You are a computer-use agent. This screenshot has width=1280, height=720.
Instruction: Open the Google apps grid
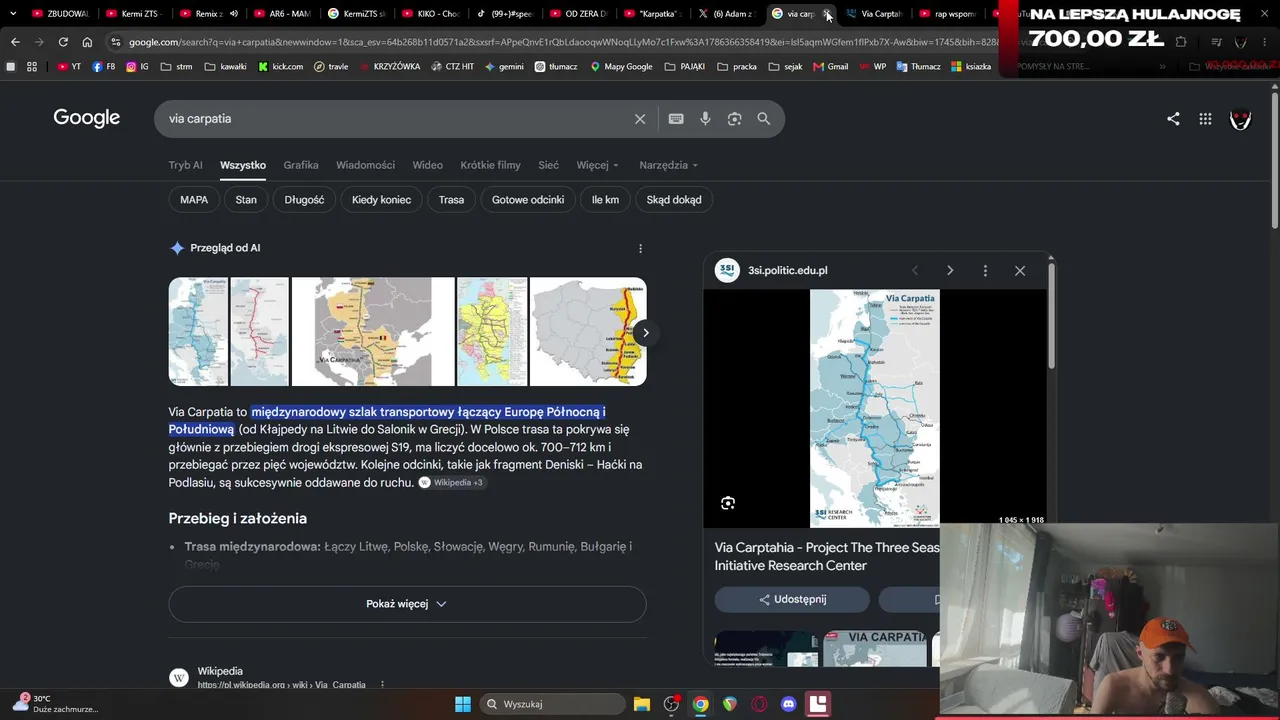[x=1205, y=119]
